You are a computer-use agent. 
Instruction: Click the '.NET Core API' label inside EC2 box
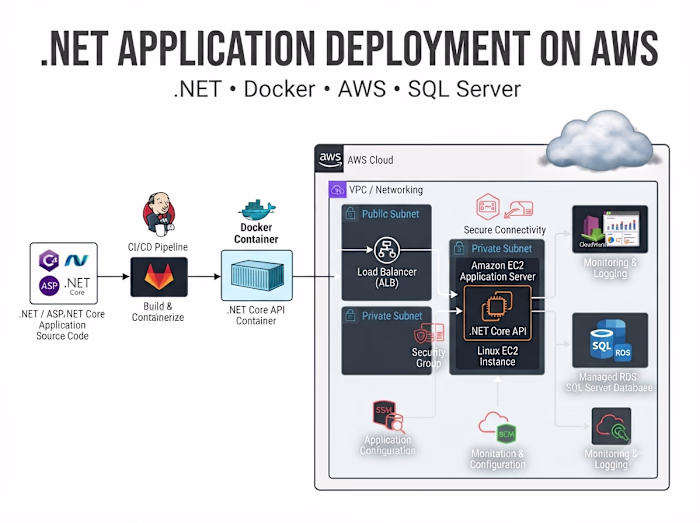498,331
